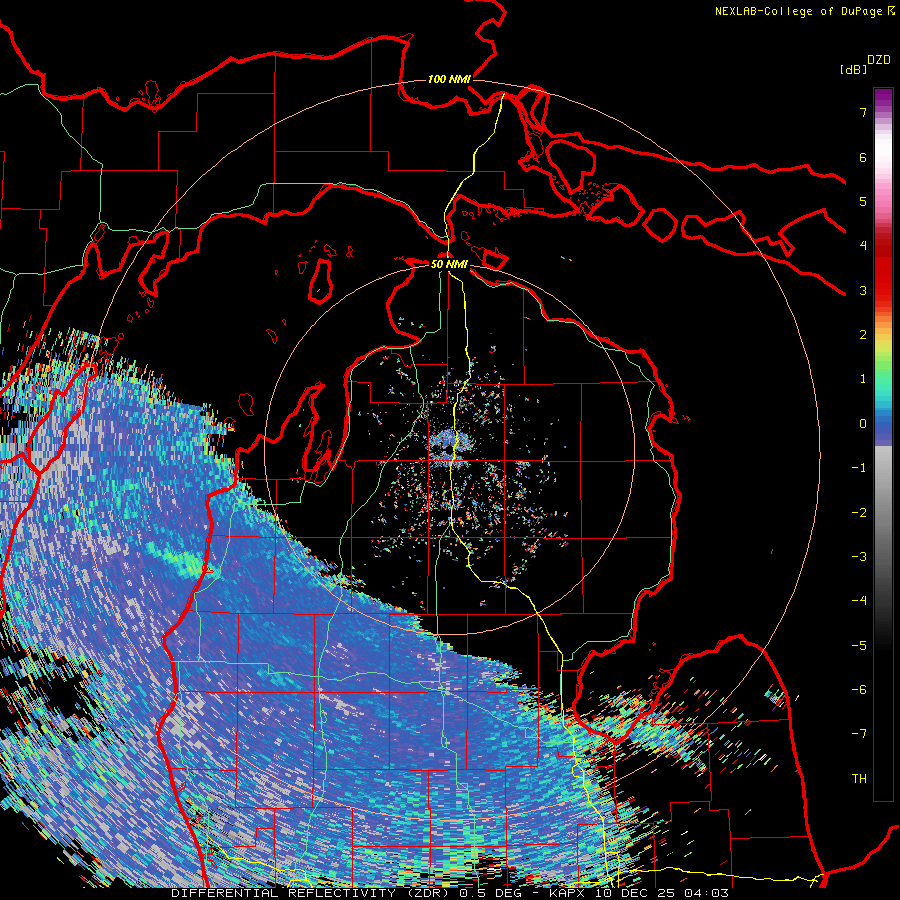This screenshot has width=900, height=900.
Task: Click the -7 value on color scale
Action: 859,734
